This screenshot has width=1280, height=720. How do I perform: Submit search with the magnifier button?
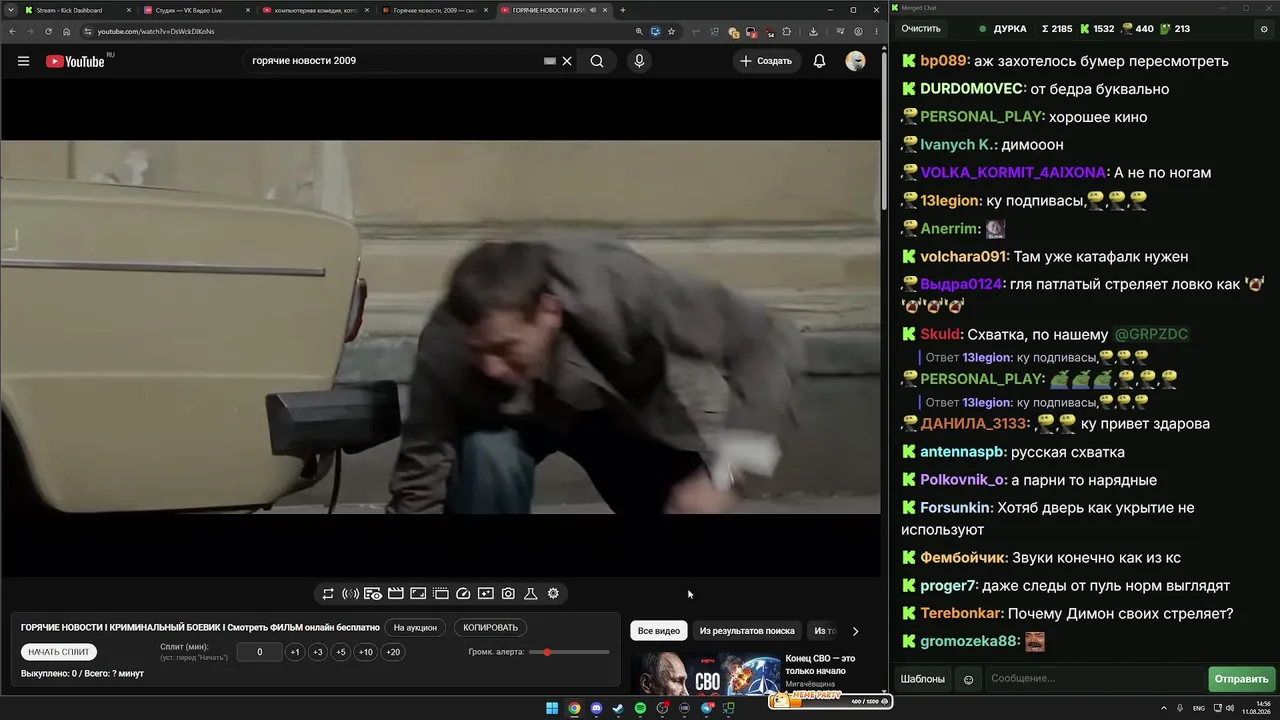[x=597, y=61]
